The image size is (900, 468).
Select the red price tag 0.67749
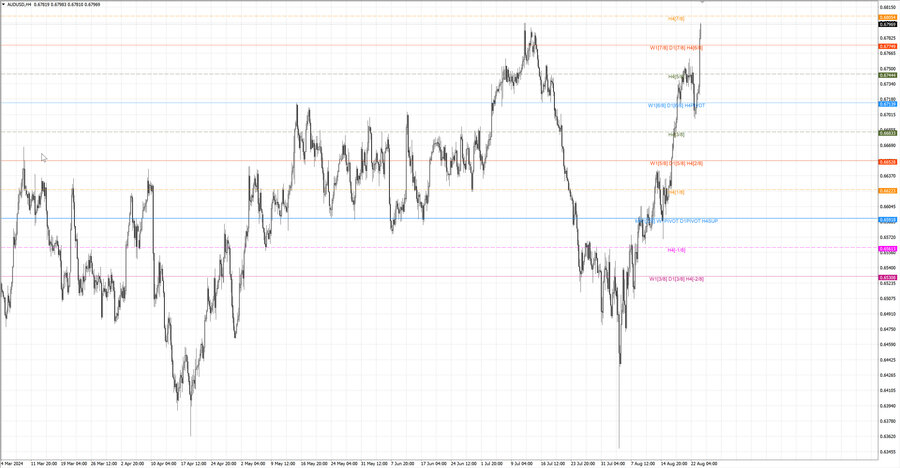[888, 47]
